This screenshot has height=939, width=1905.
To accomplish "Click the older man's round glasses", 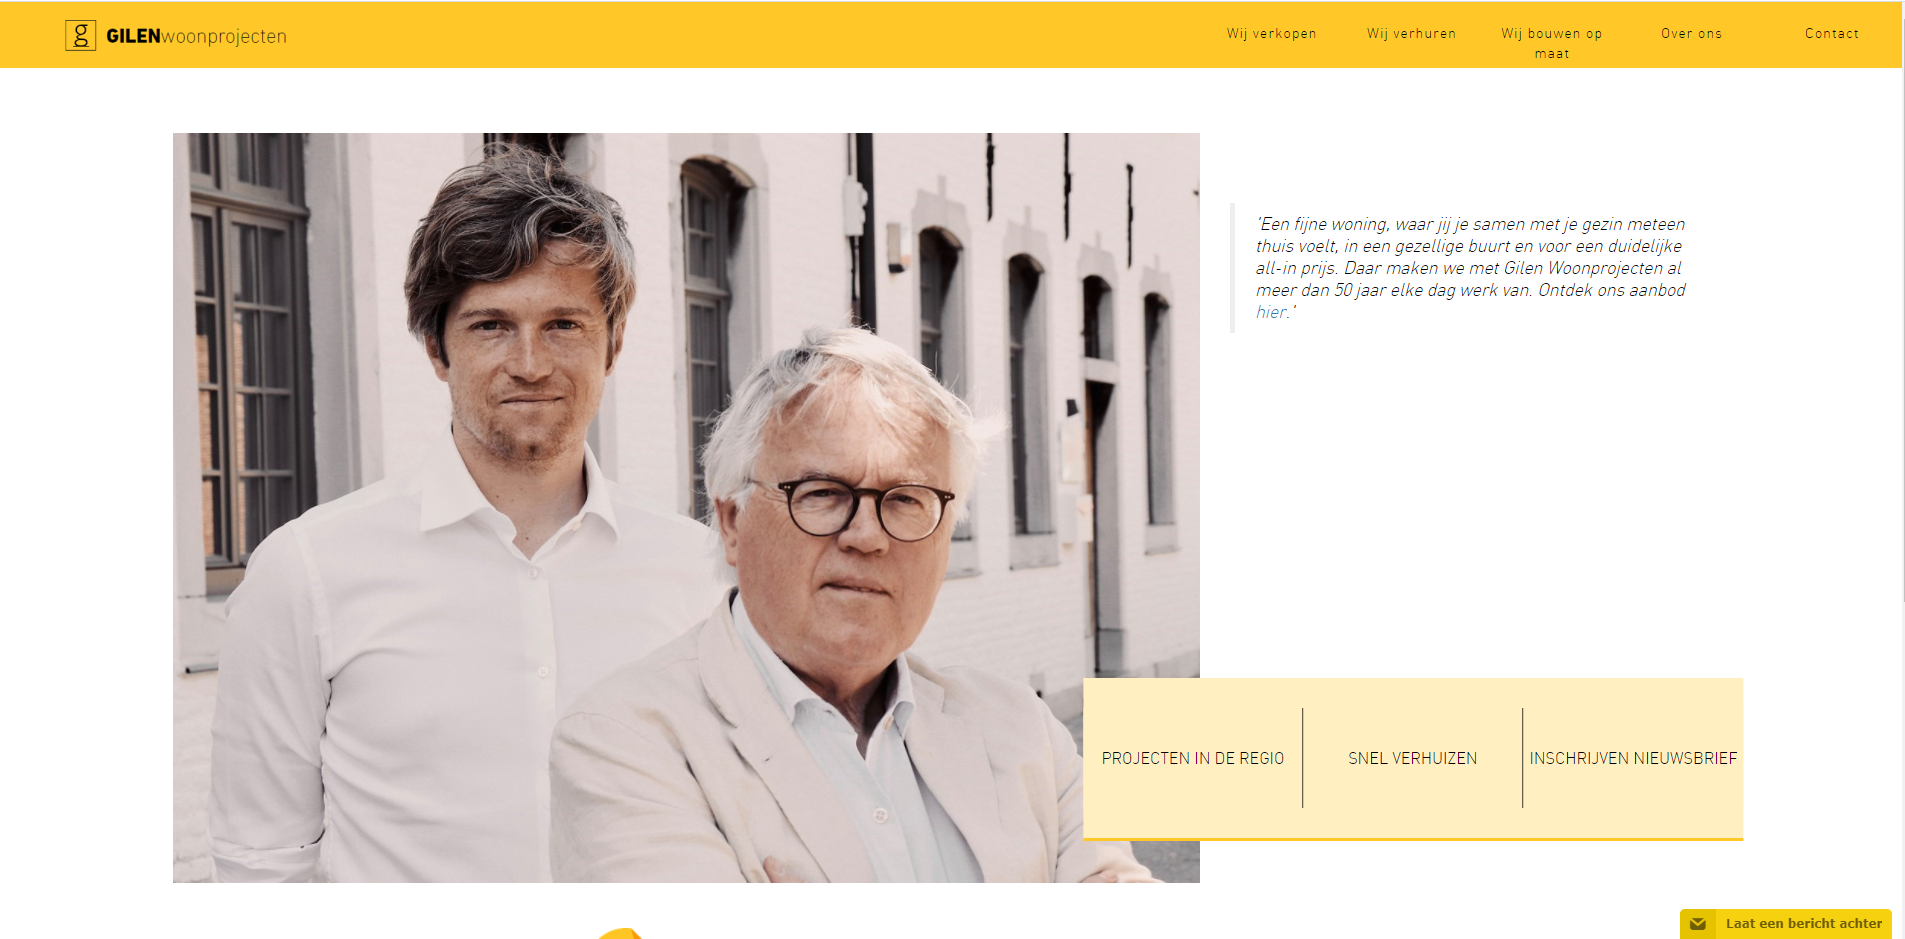I will click(x=862, y=508).
